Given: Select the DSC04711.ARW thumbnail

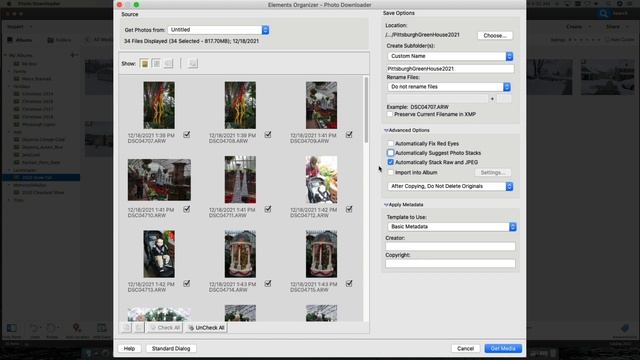Looking at the screenshot, I should 240,180.
